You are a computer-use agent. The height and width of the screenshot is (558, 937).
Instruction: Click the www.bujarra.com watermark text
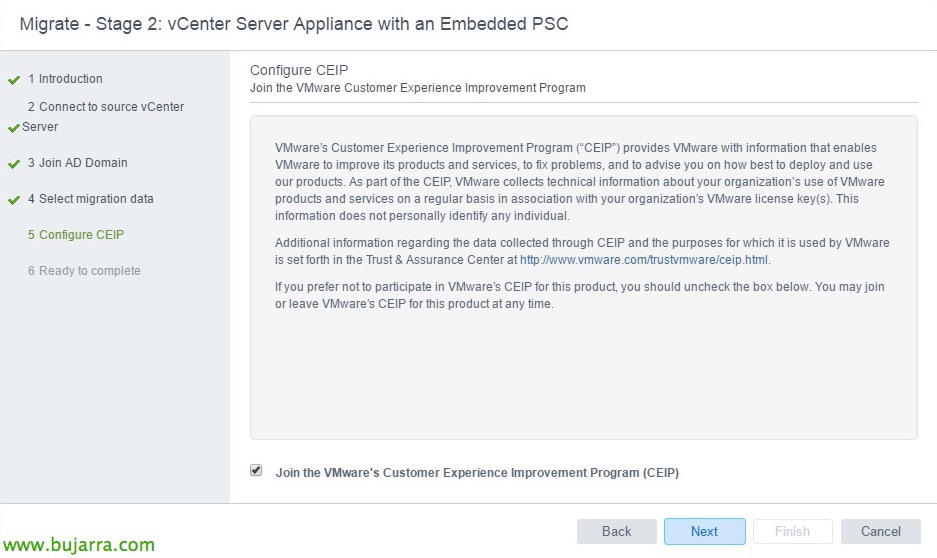79,545
